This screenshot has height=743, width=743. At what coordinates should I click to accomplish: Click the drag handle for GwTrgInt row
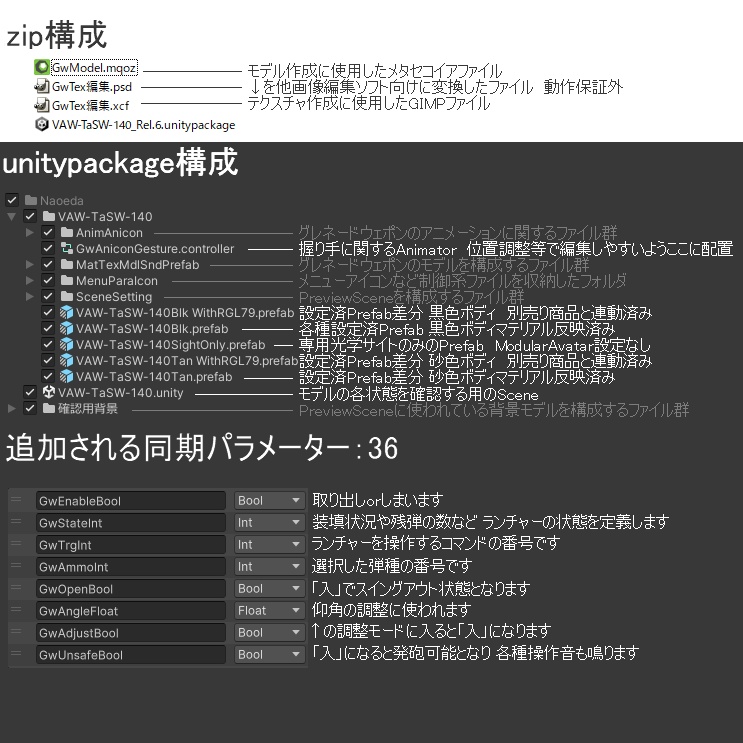(16, 544)
